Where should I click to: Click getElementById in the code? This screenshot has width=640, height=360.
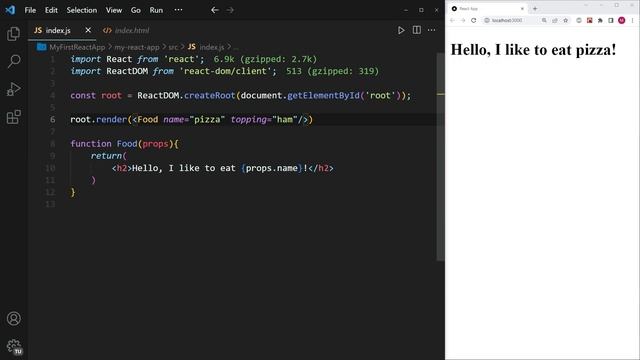pyautogui.click(x=323, y=96)
